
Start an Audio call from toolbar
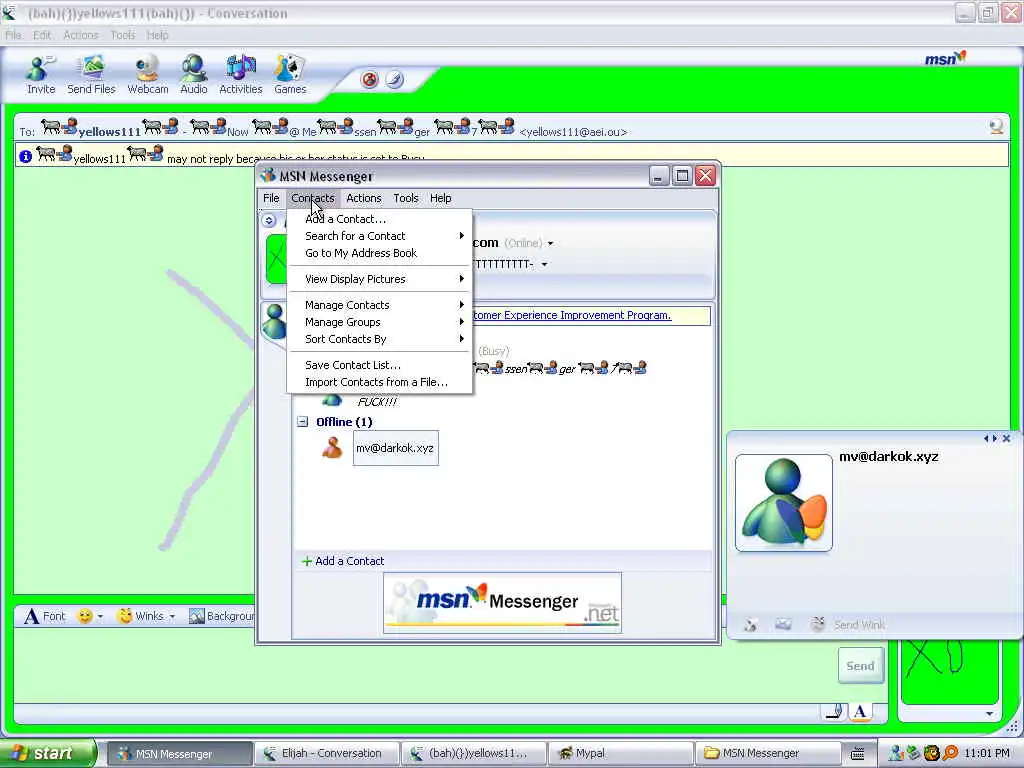click(x=194, y=75)
